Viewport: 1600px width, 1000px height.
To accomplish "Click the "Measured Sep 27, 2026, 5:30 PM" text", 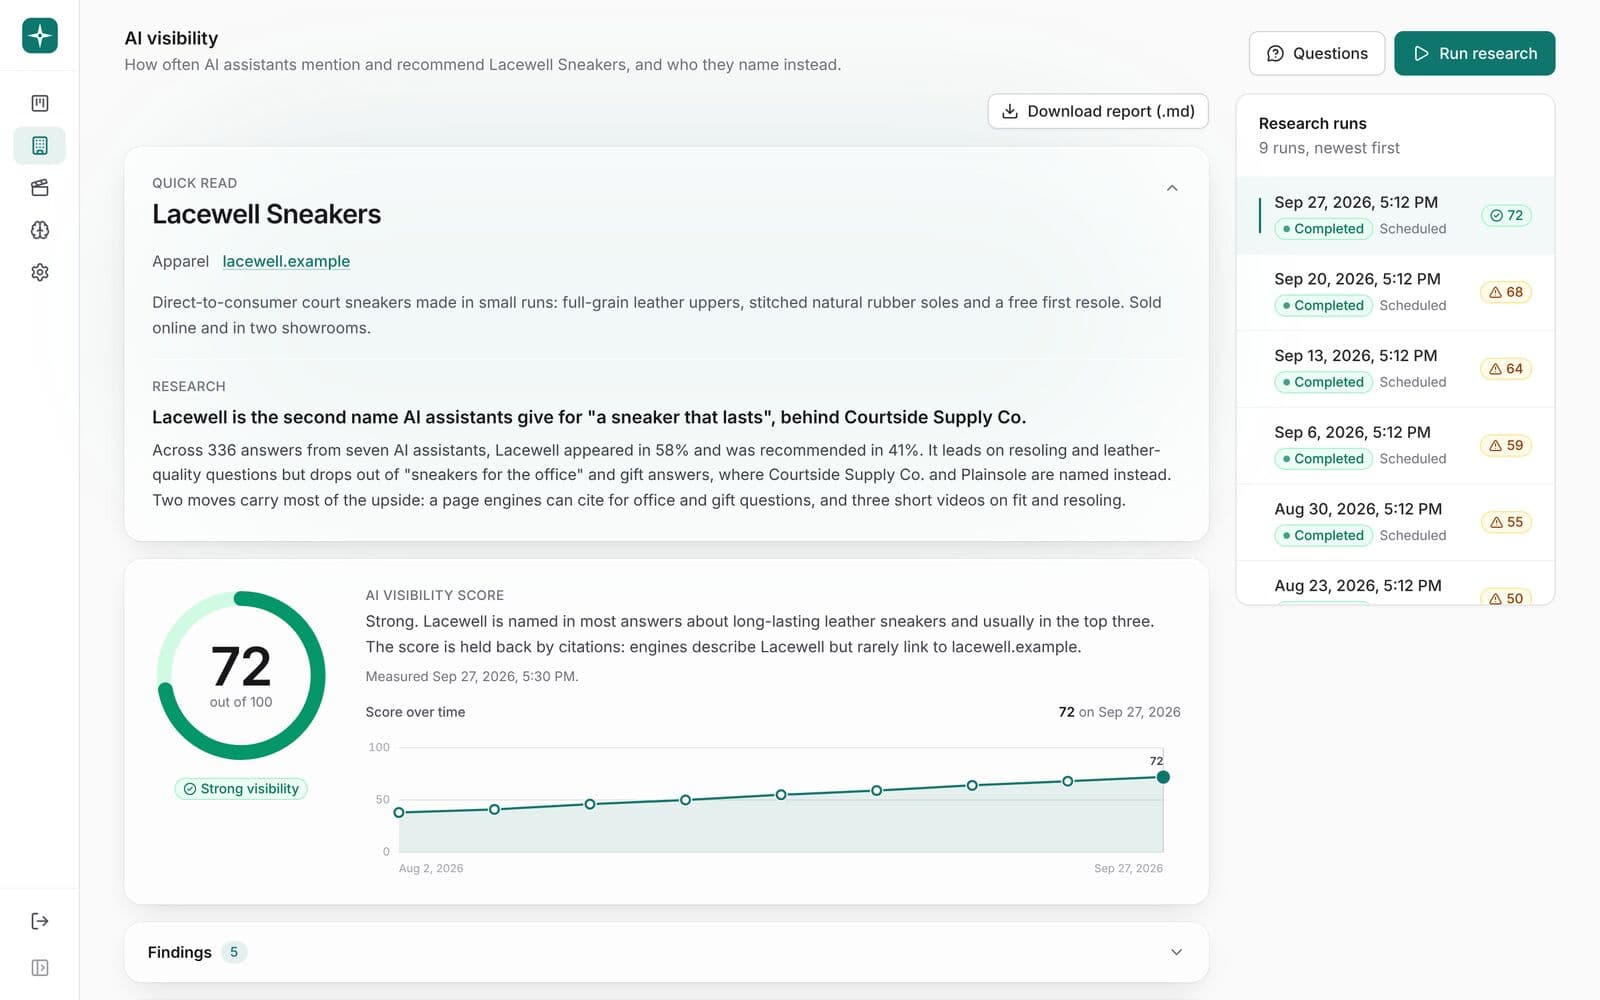I will pos(472,677).
